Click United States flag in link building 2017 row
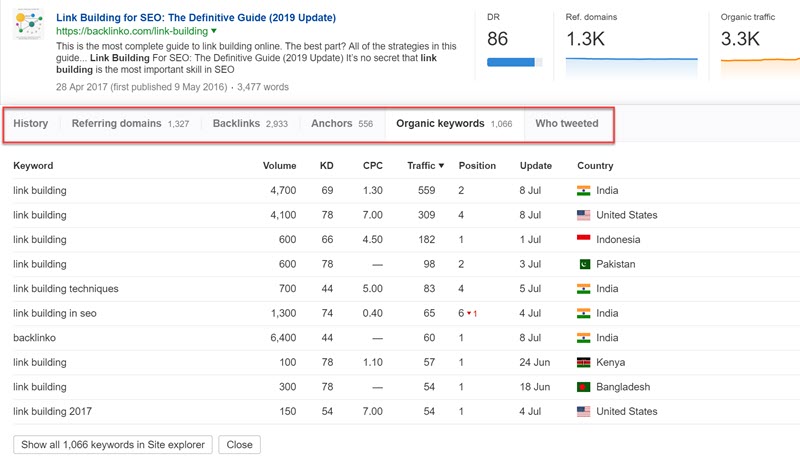 584,412
